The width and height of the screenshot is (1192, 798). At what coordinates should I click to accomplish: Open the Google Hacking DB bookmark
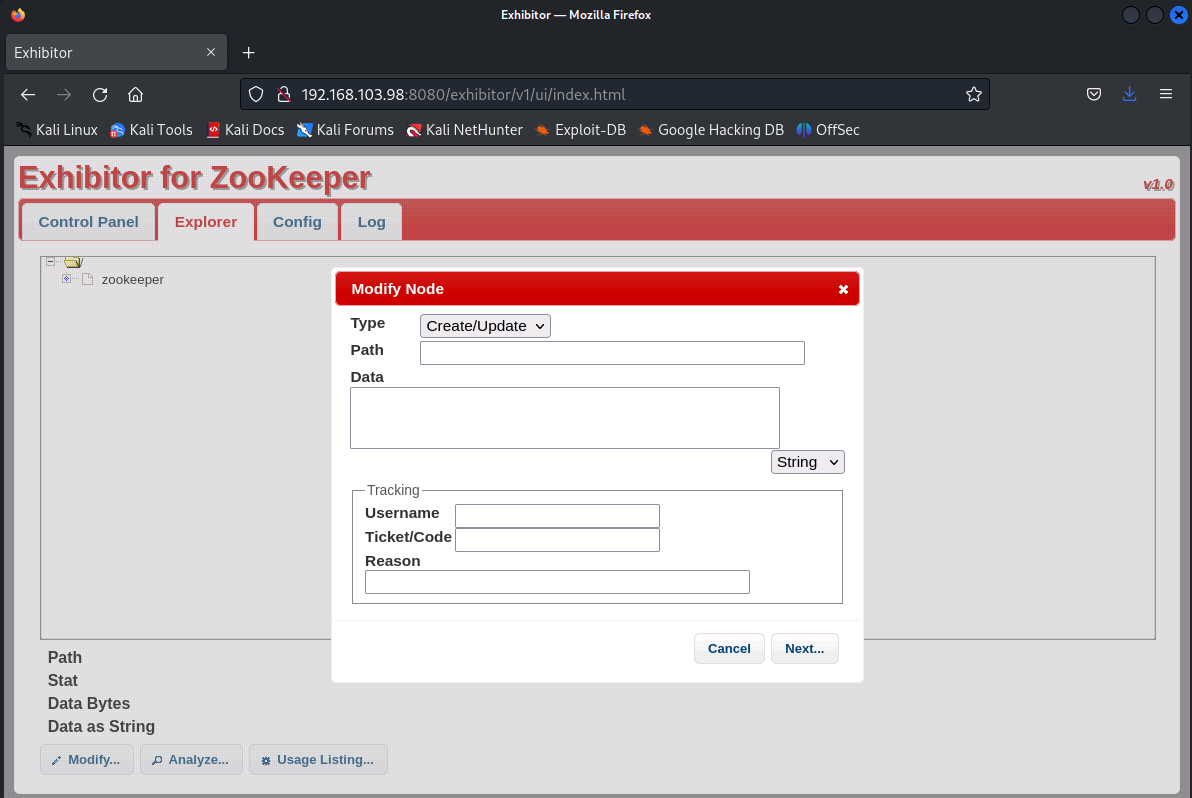(711, 130)
